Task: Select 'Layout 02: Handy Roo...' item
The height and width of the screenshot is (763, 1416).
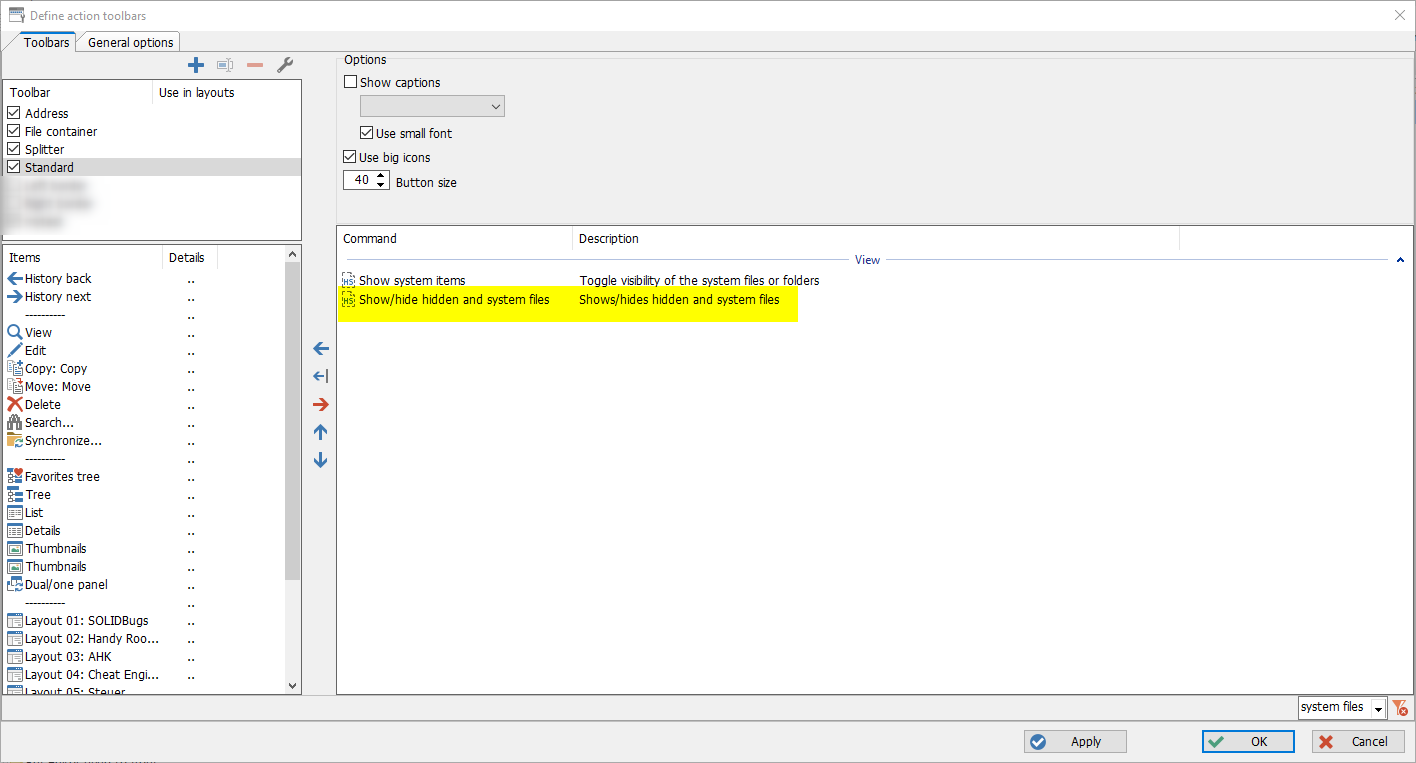Action: (x=83, y=639)
